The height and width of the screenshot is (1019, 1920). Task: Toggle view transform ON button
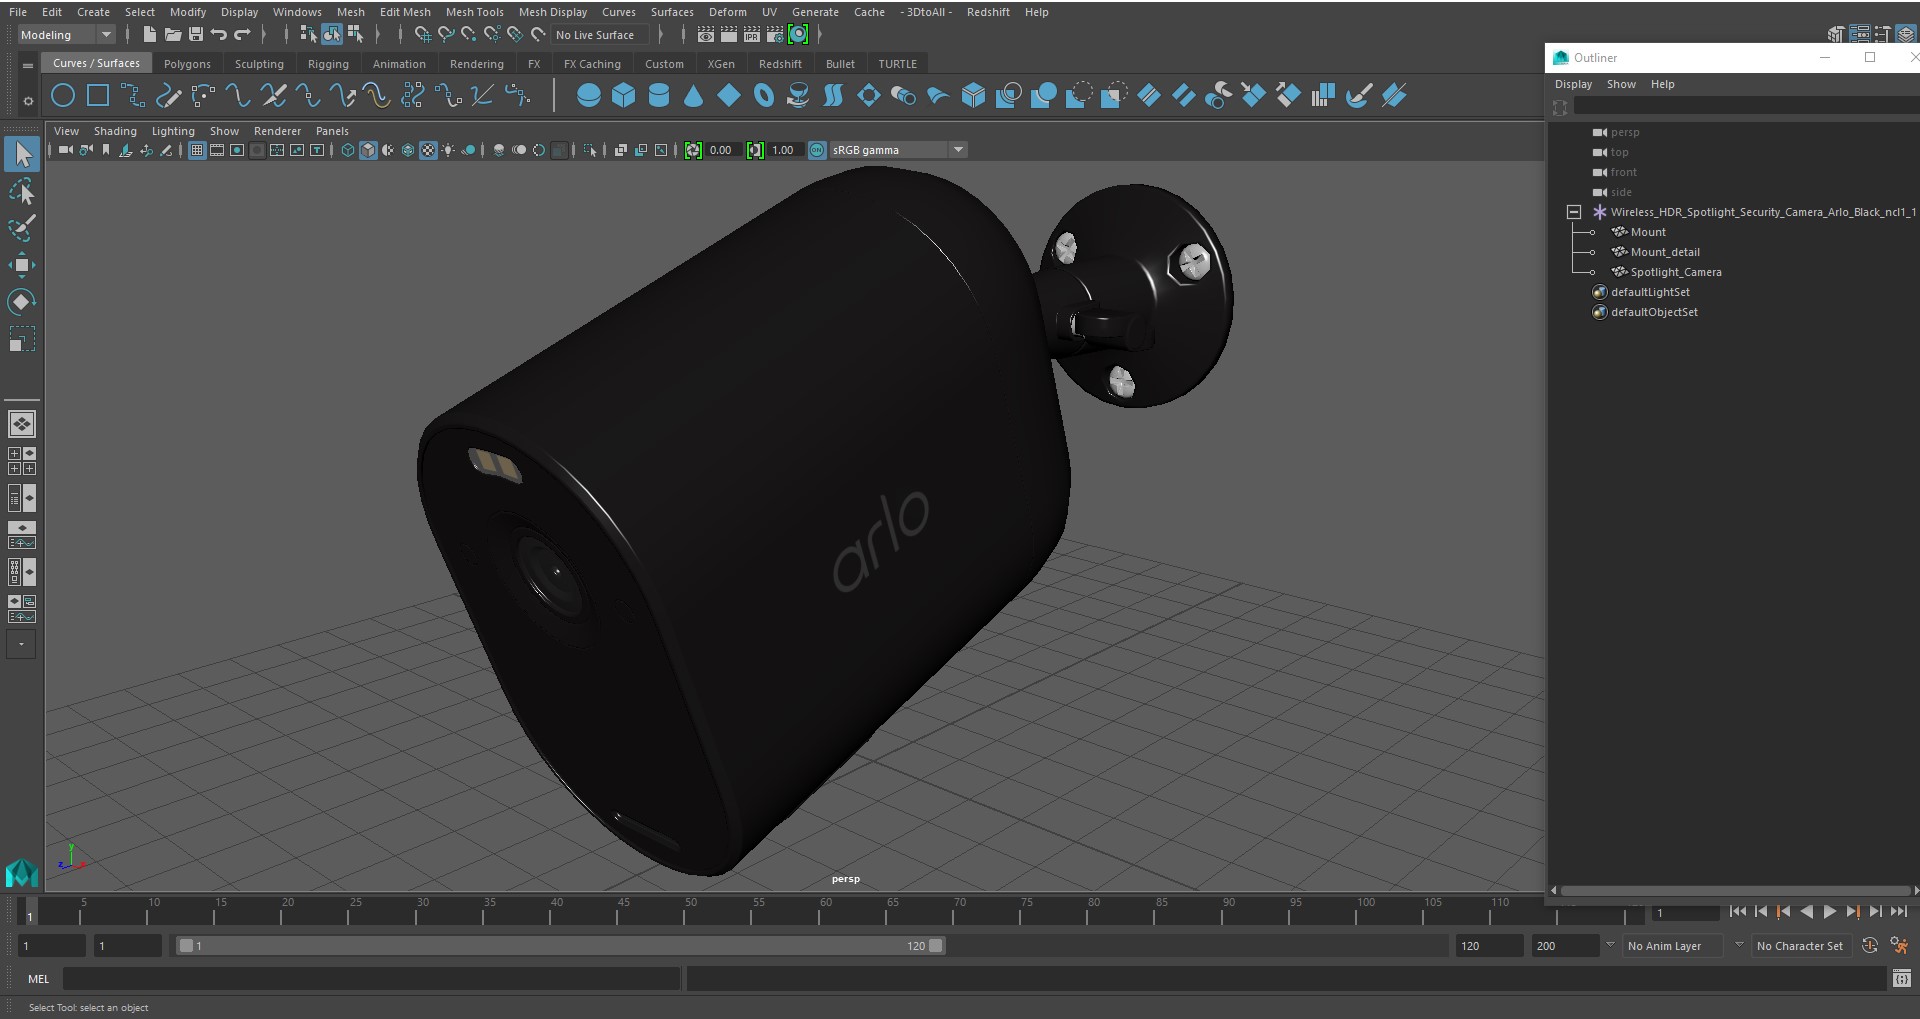(x=817, y=150)
